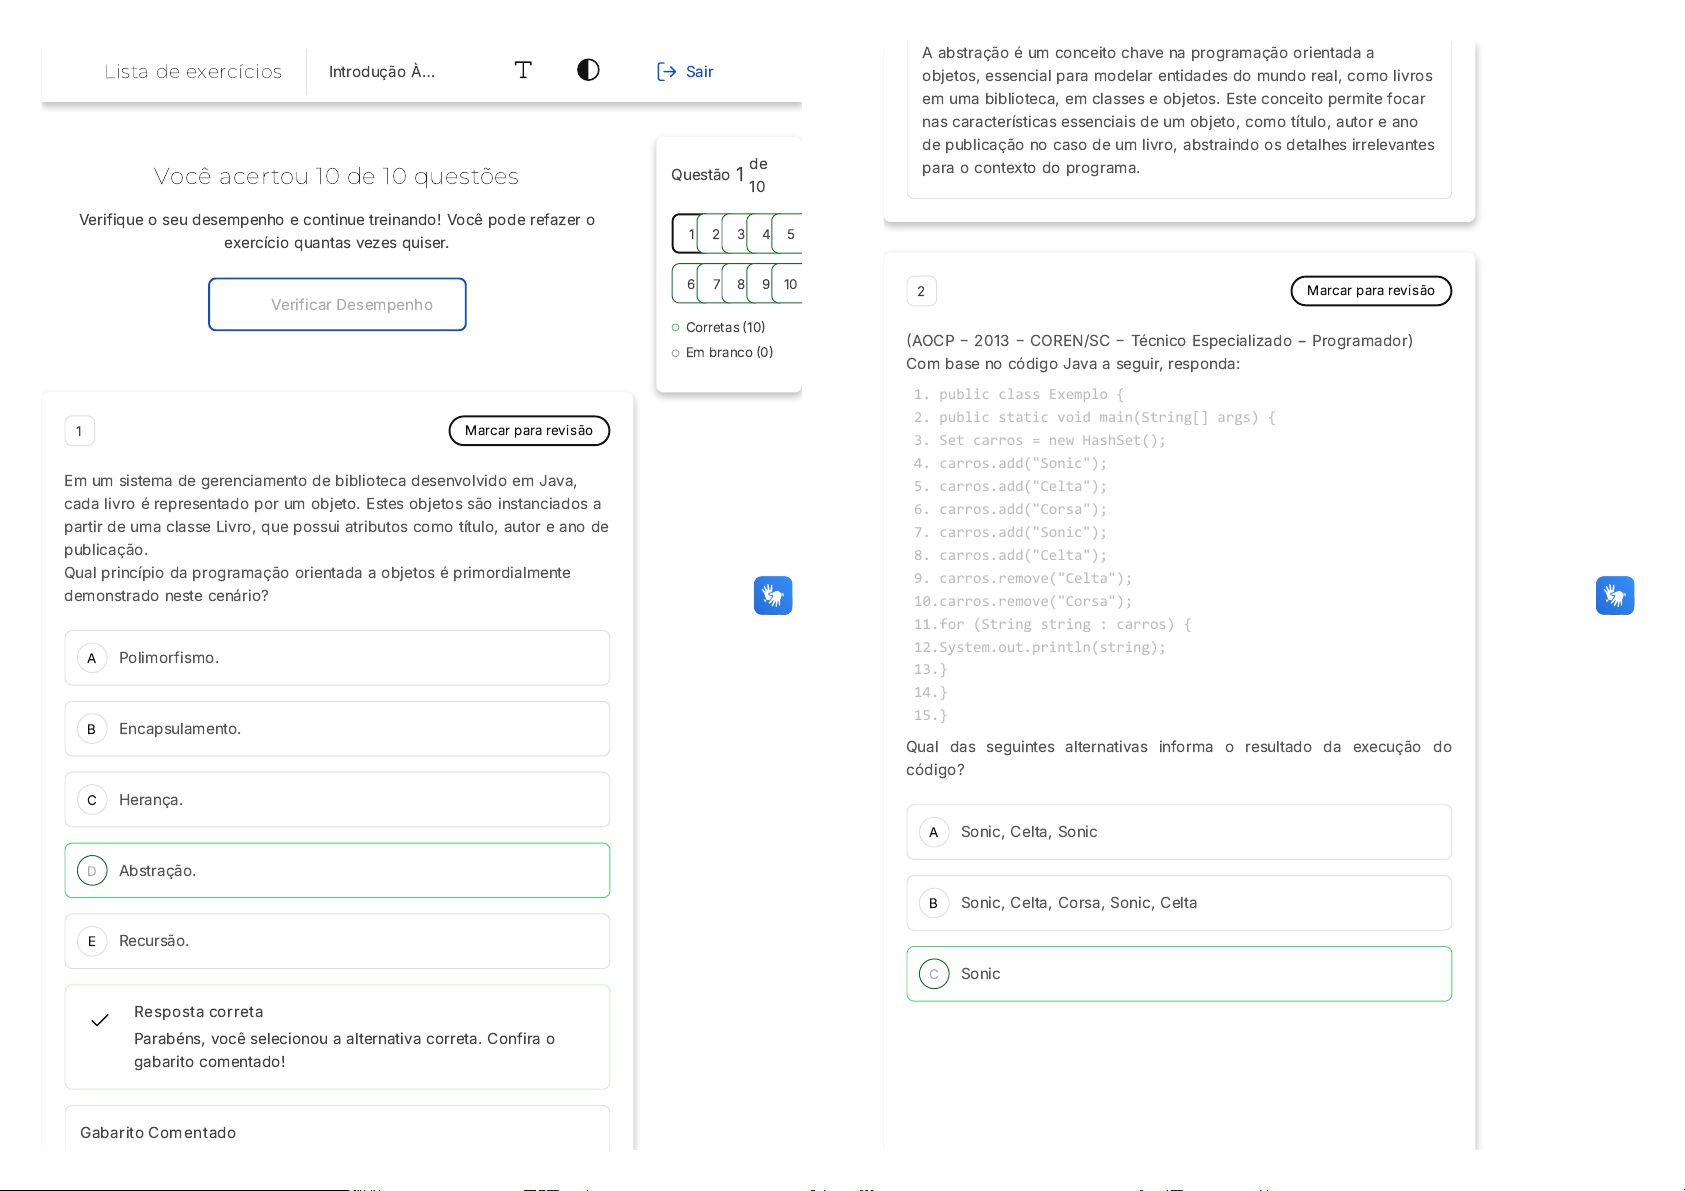
Task: Select answer A Sonic, Celta, Sonic
Action: [x=1178, y=832]
